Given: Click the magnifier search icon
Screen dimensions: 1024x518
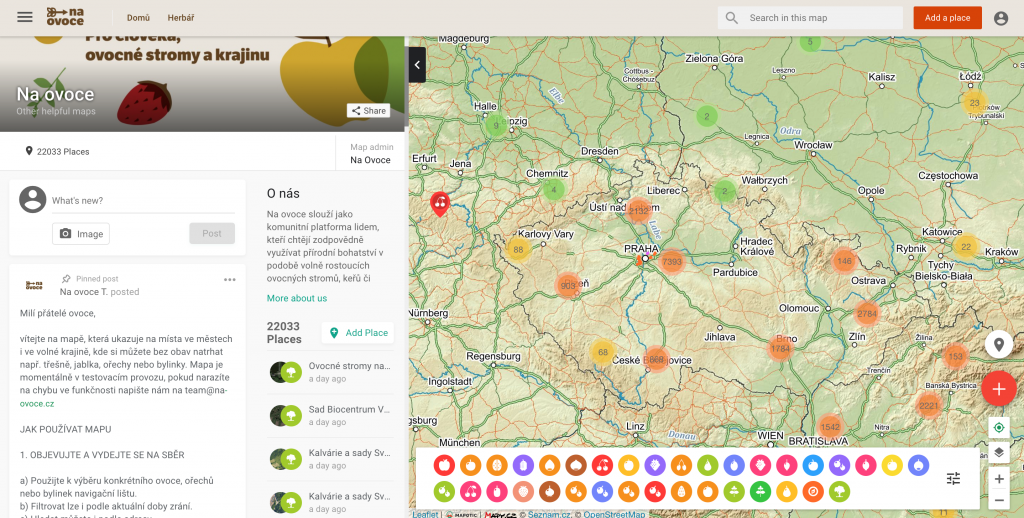Looking at the screenshot, I should coord(732,18).
